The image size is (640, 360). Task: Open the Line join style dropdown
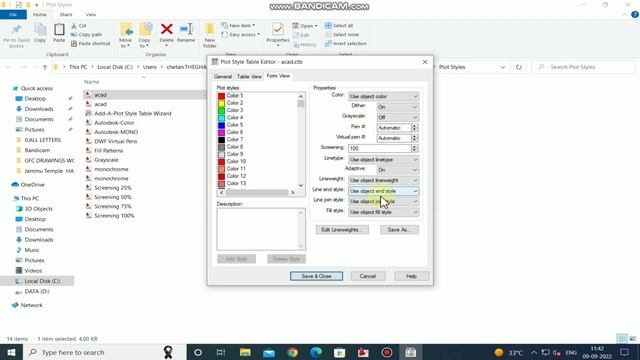(x=383, y=201)
